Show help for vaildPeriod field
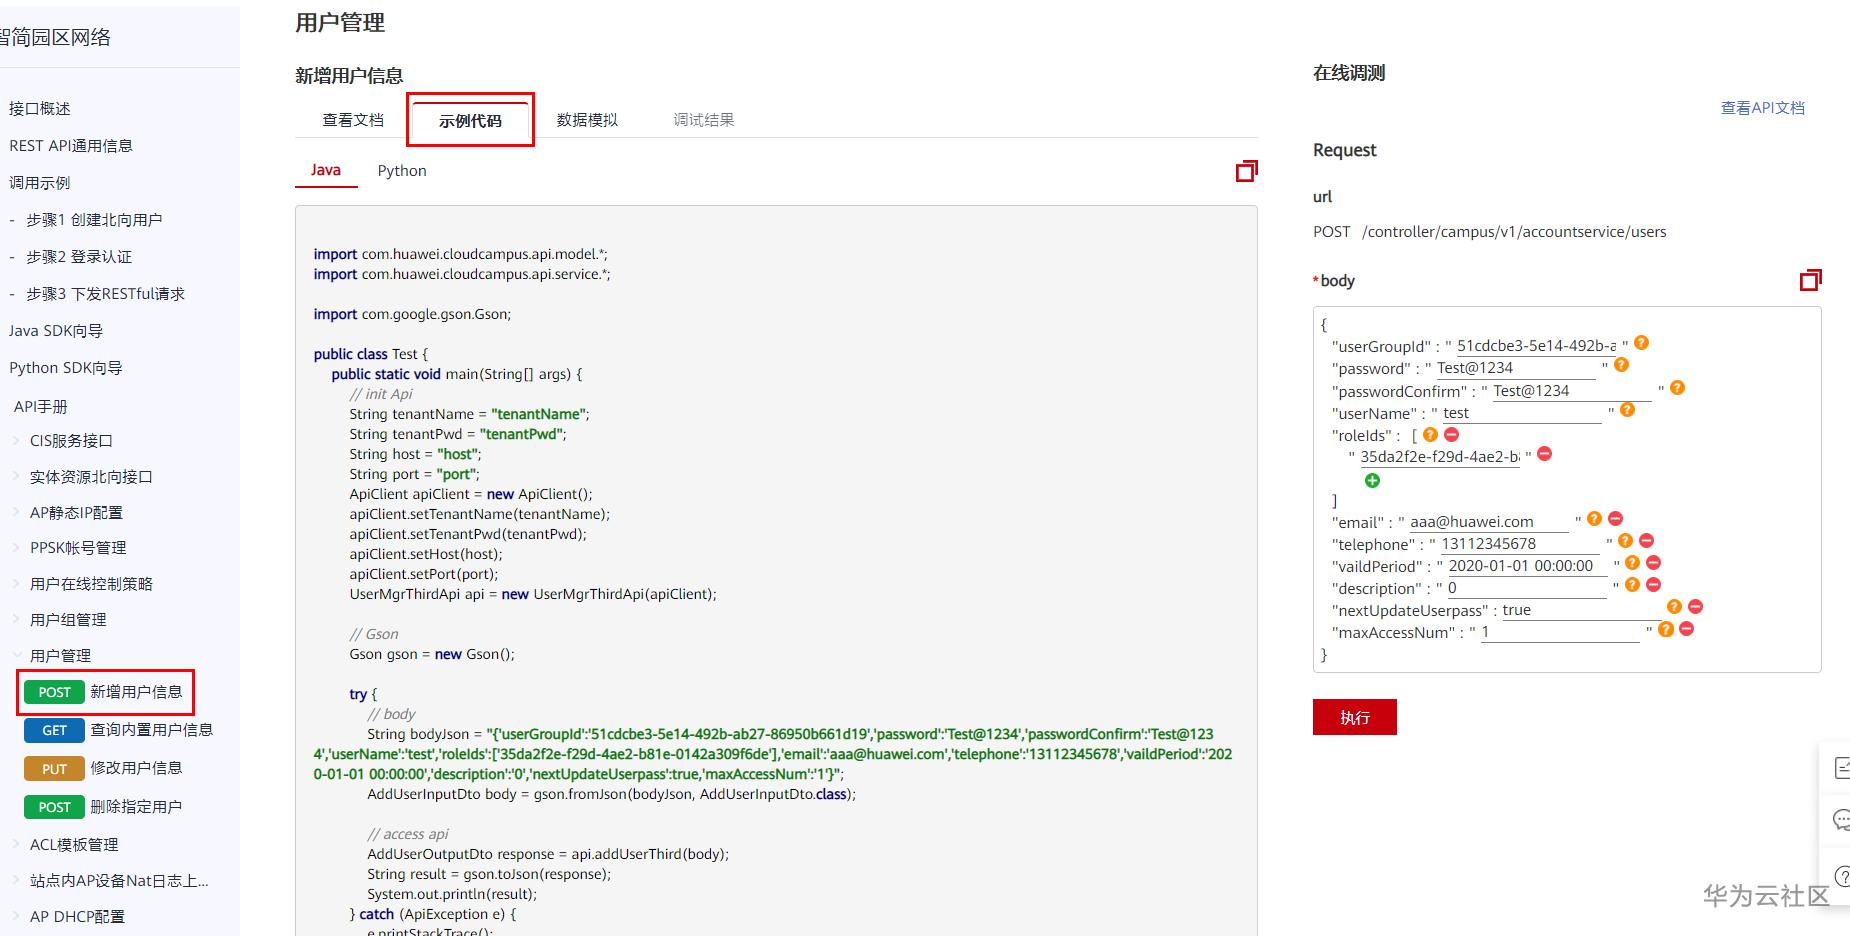The image size is (1850, 936). [1632, 563]
